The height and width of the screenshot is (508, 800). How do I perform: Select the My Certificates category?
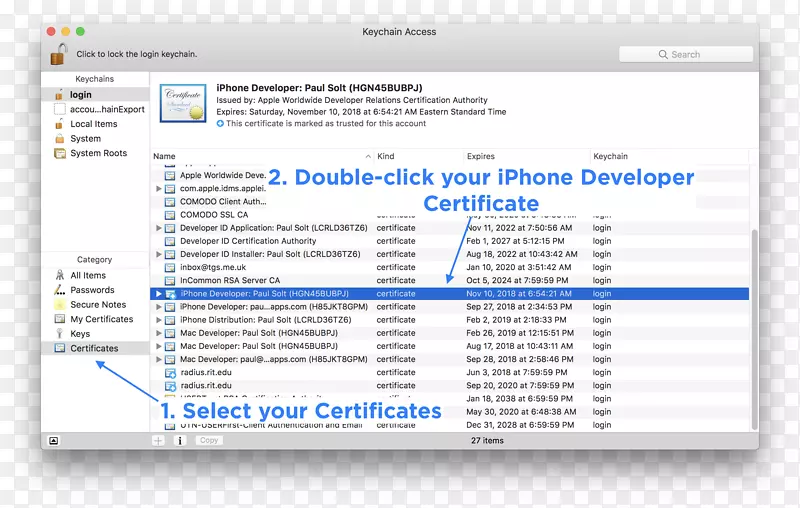tap(101, 319)
